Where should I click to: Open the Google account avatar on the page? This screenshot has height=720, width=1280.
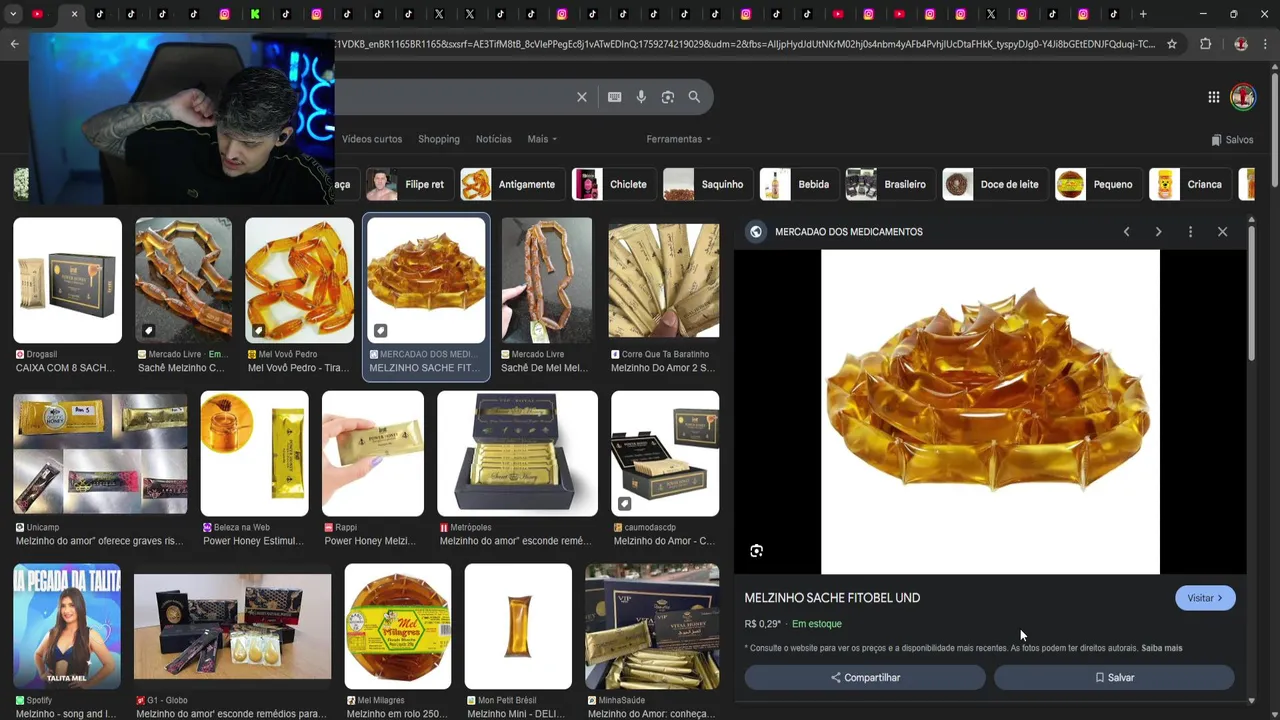(x=1243, y=97)
